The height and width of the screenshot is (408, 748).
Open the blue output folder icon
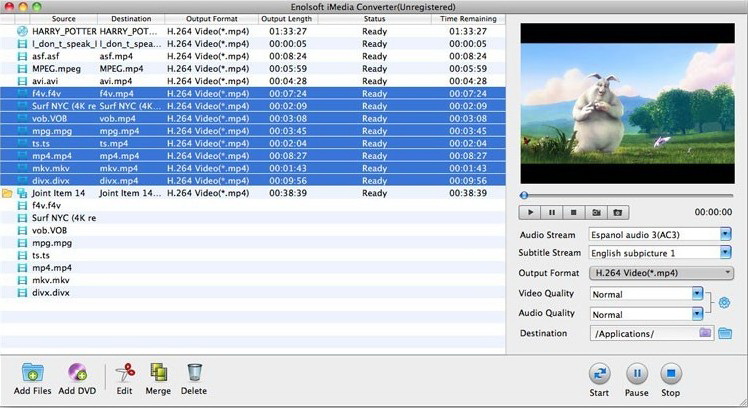(x=725, y=333)
